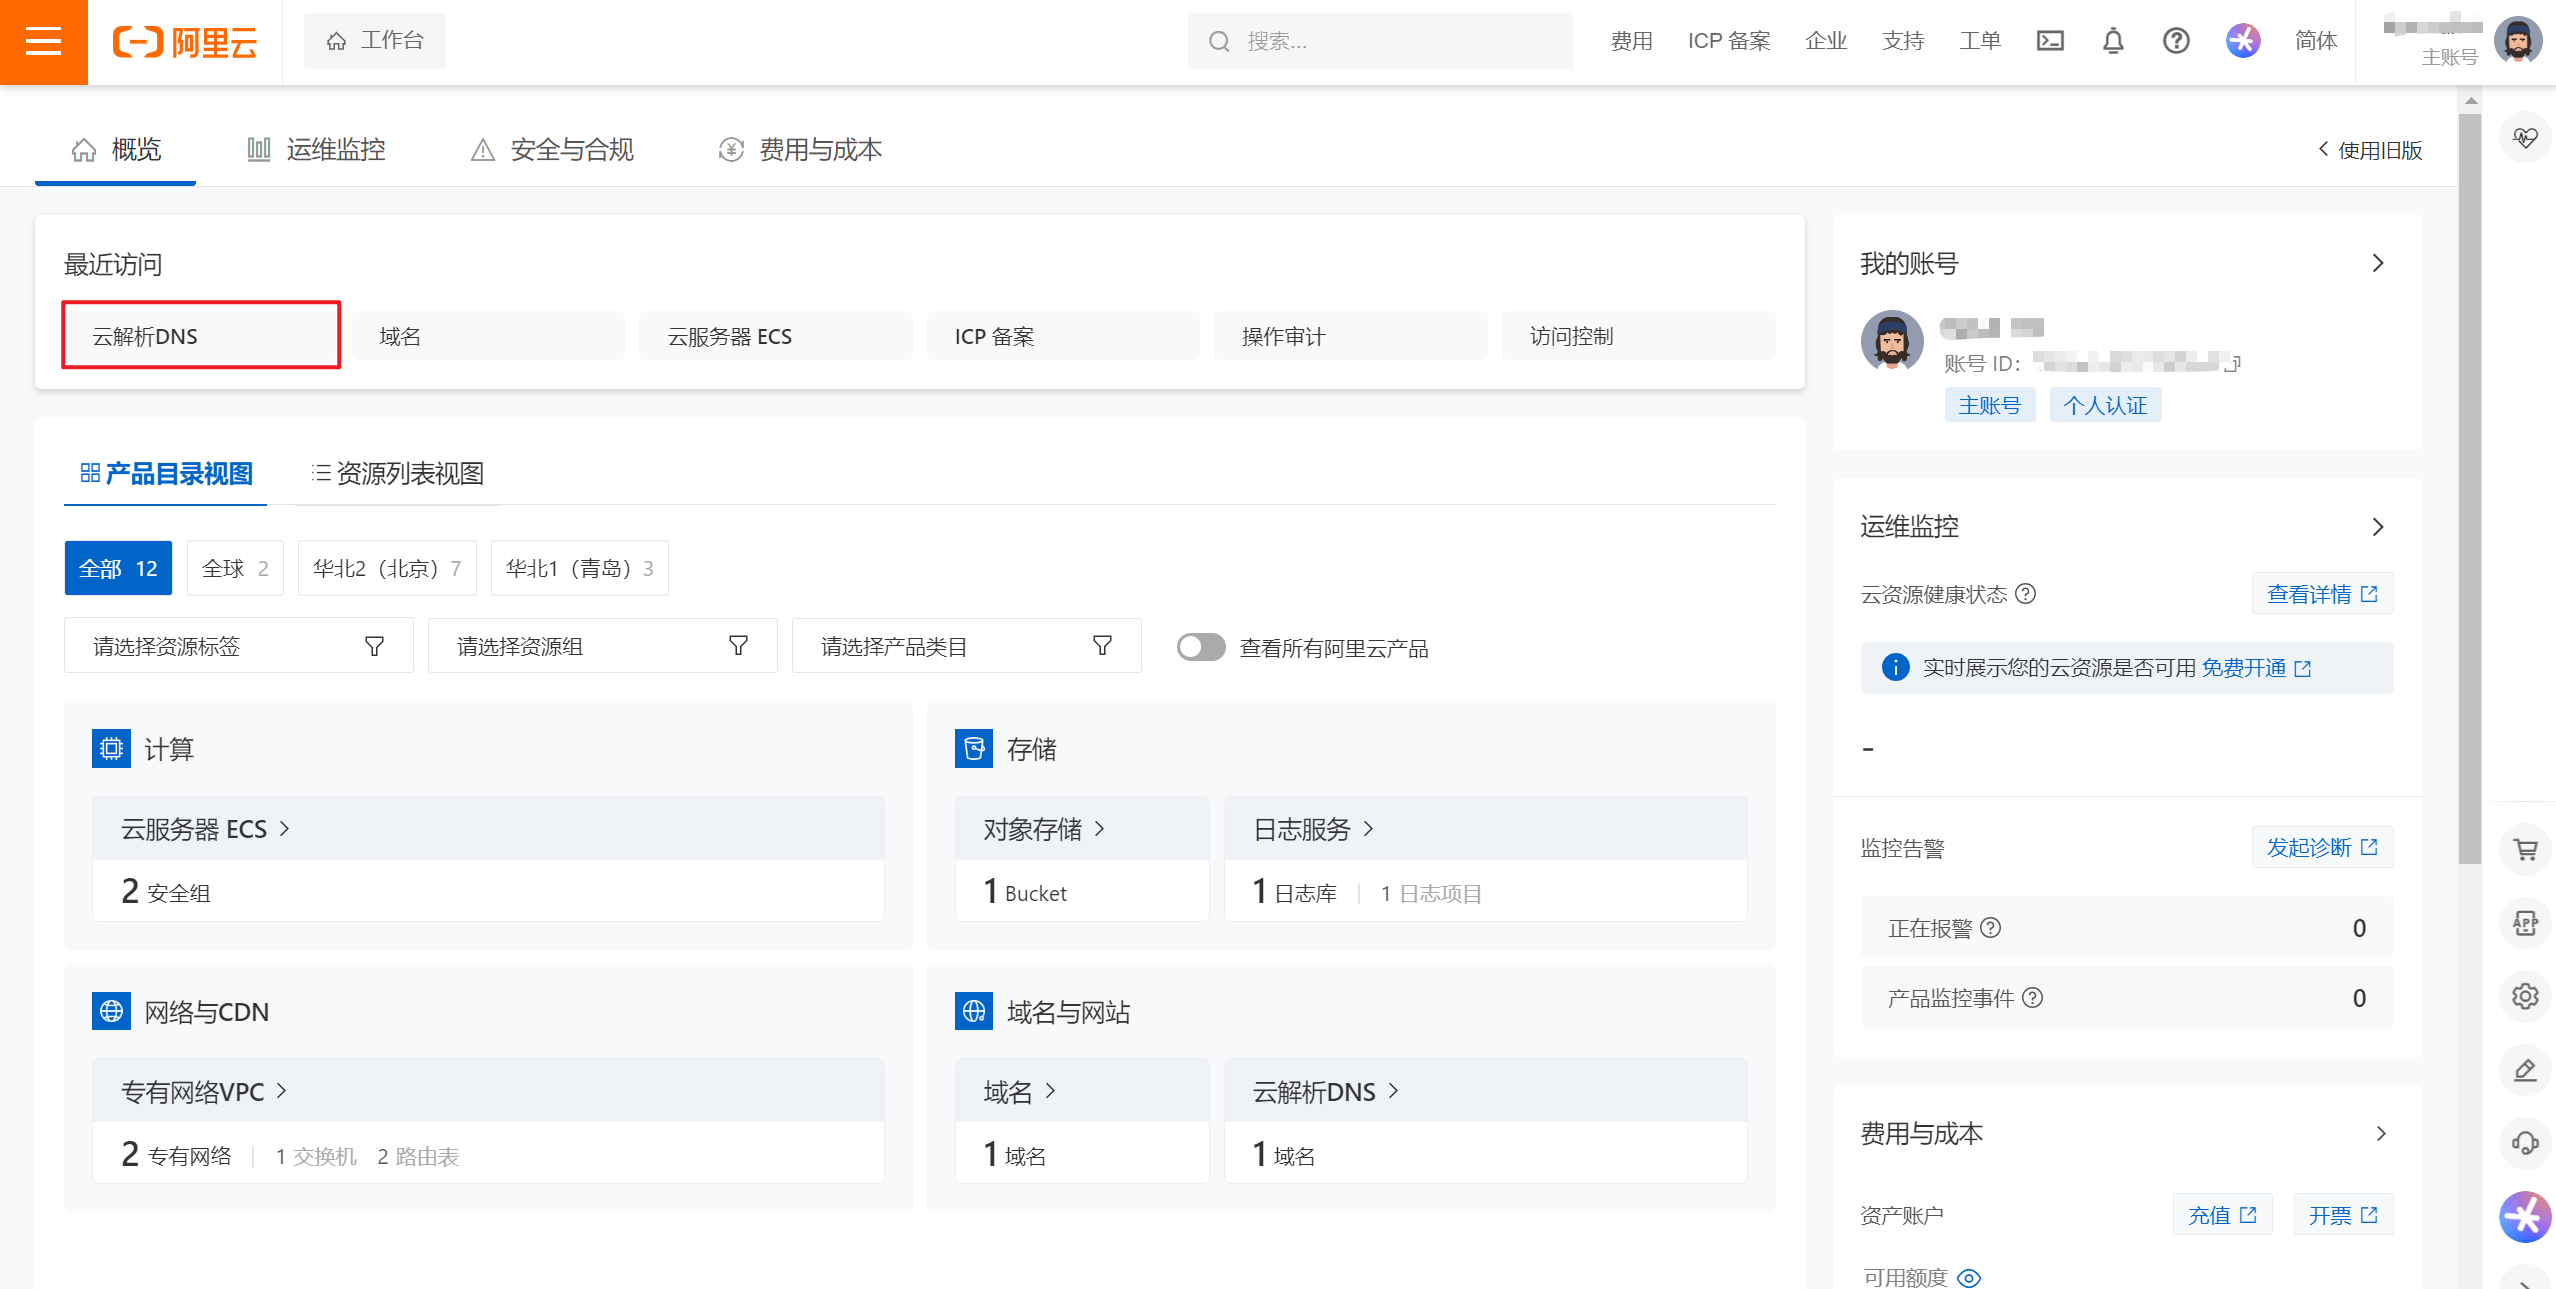Click the 计算 category icon
Image resolution: width=2556 pixels, height=1289 pixels.
click(x=111, y=748)
